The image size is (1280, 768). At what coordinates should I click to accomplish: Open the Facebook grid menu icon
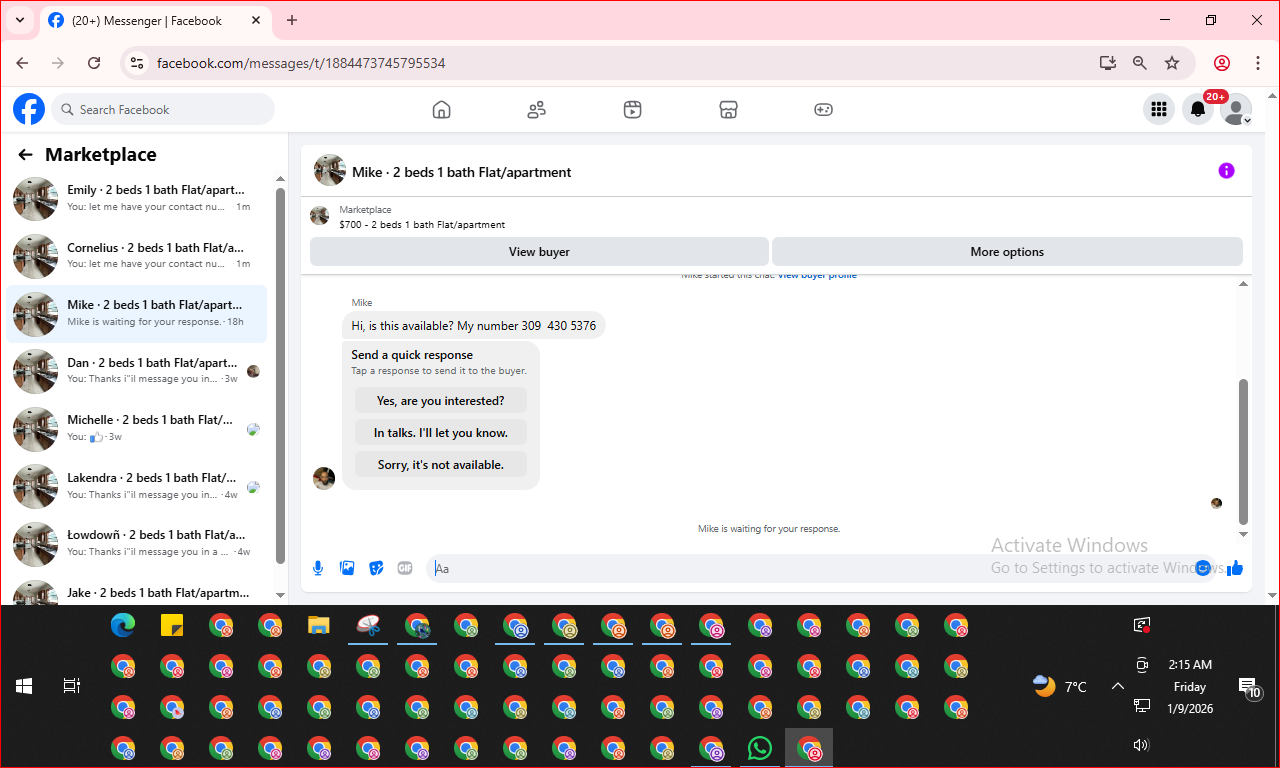pyautogui.click(x=1159, y=110)
